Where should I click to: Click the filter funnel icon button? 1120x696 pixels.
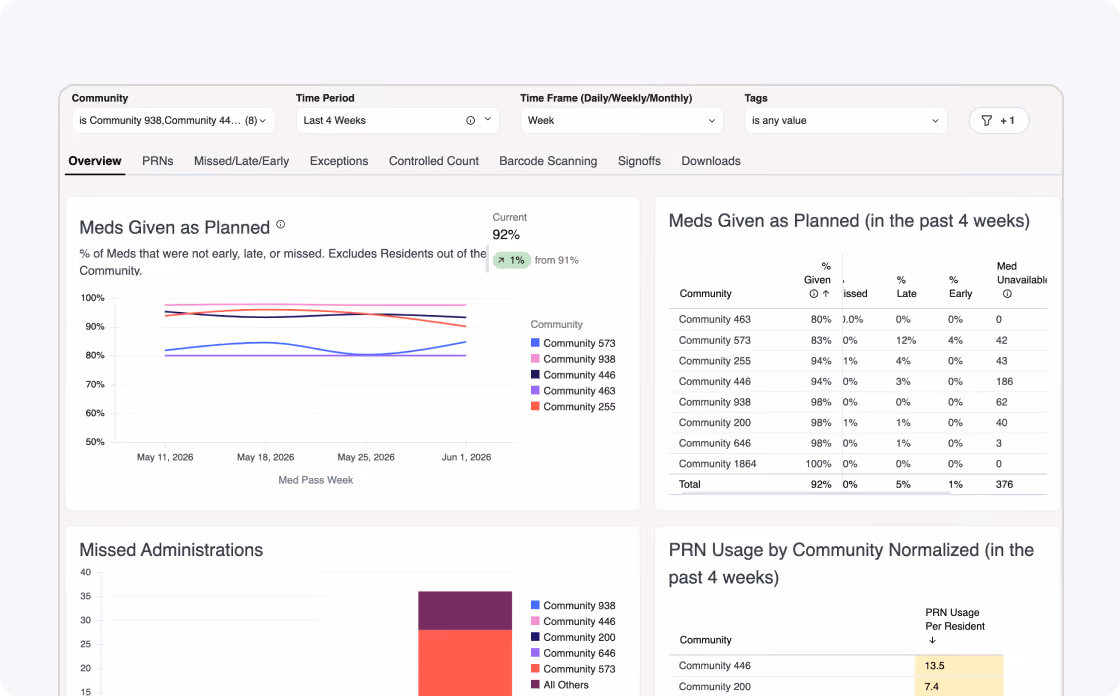pos(999,121)
